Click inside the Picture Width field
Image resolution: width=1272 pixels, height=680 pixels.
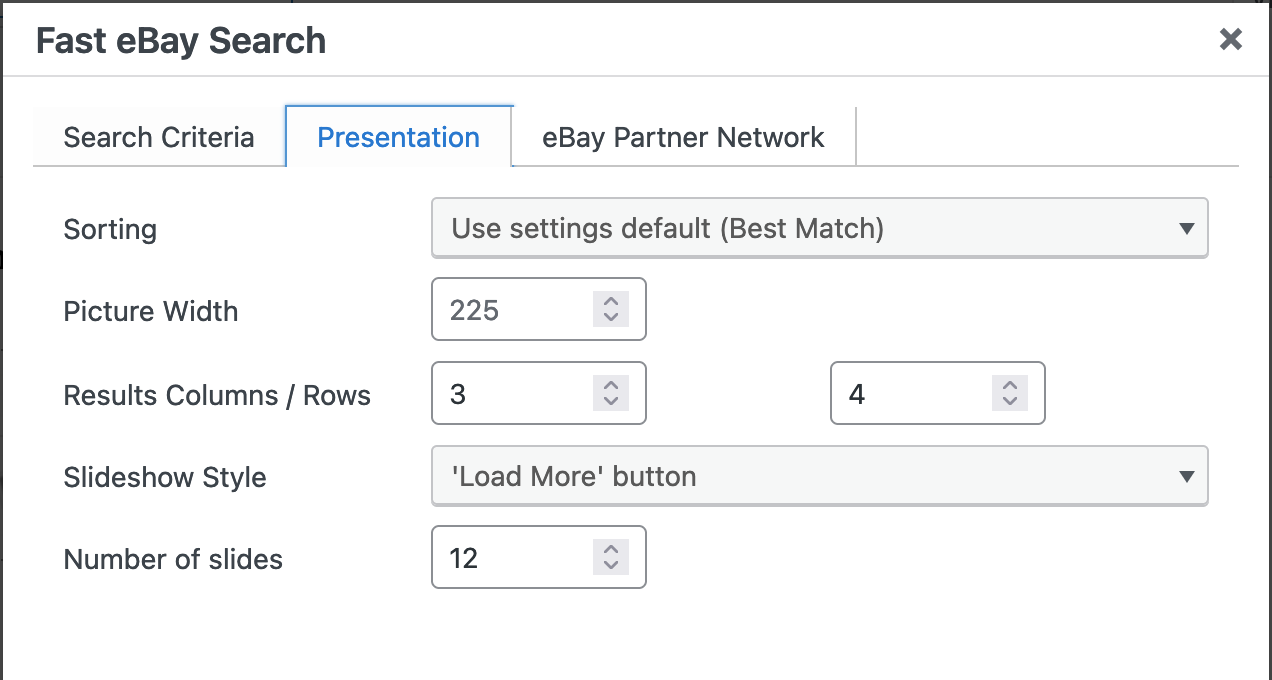click(539, 310)
